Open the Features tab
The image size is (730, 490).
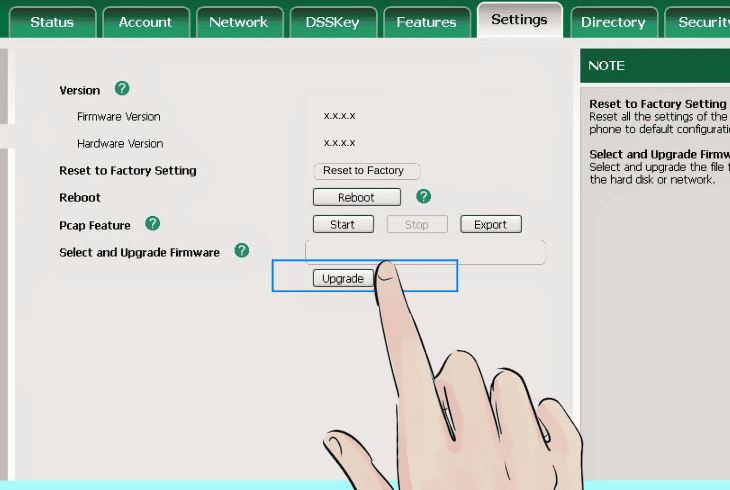[426, 22]
